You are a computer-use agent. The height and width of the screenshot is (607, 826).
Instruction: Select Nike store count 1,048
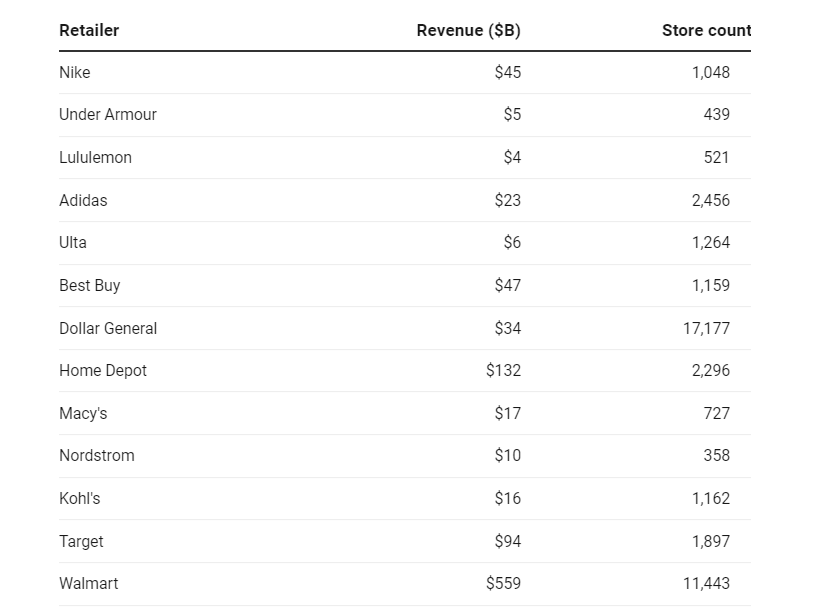[x=711, y=72]
